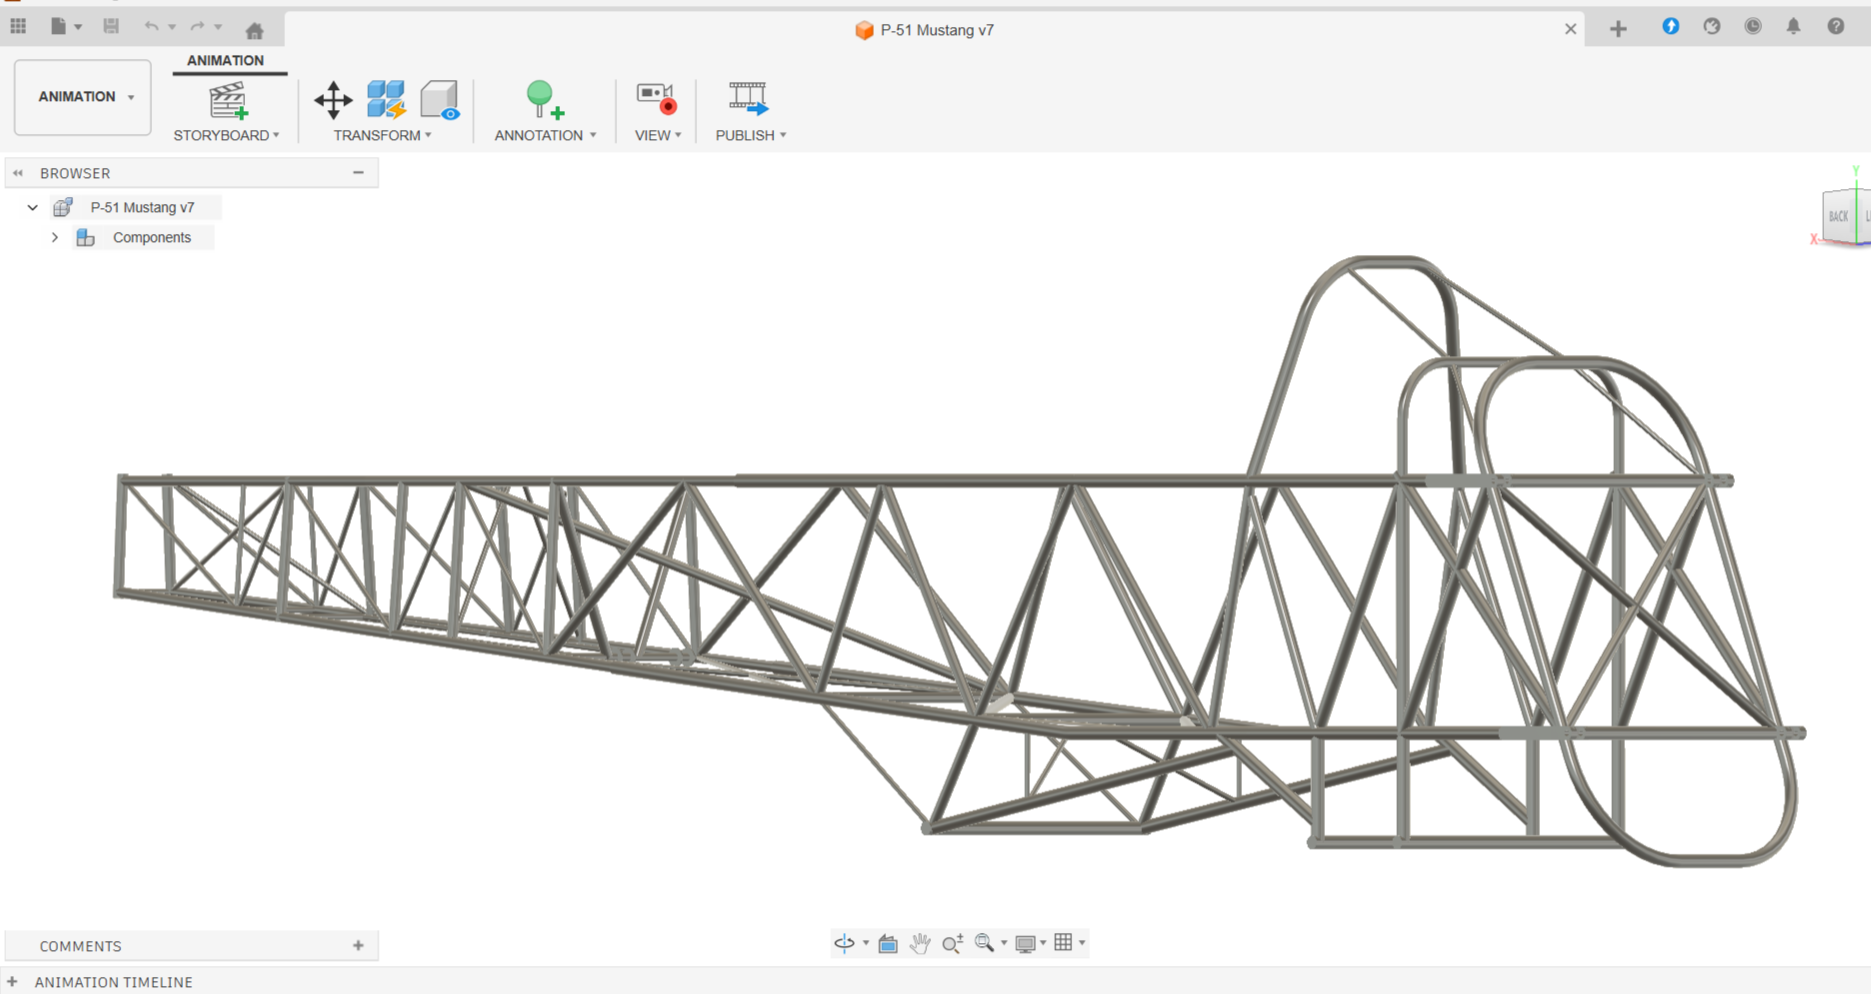Expand the Components tree node
Viewport: 1871px width, 994px height.
coord(55,238)
